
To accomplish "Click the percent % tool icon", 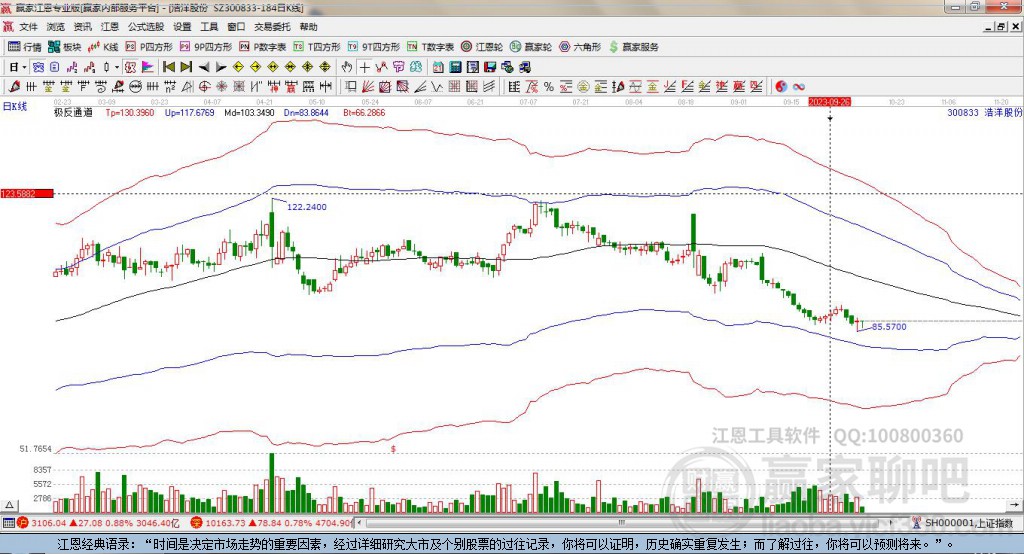I will point(549,86).
